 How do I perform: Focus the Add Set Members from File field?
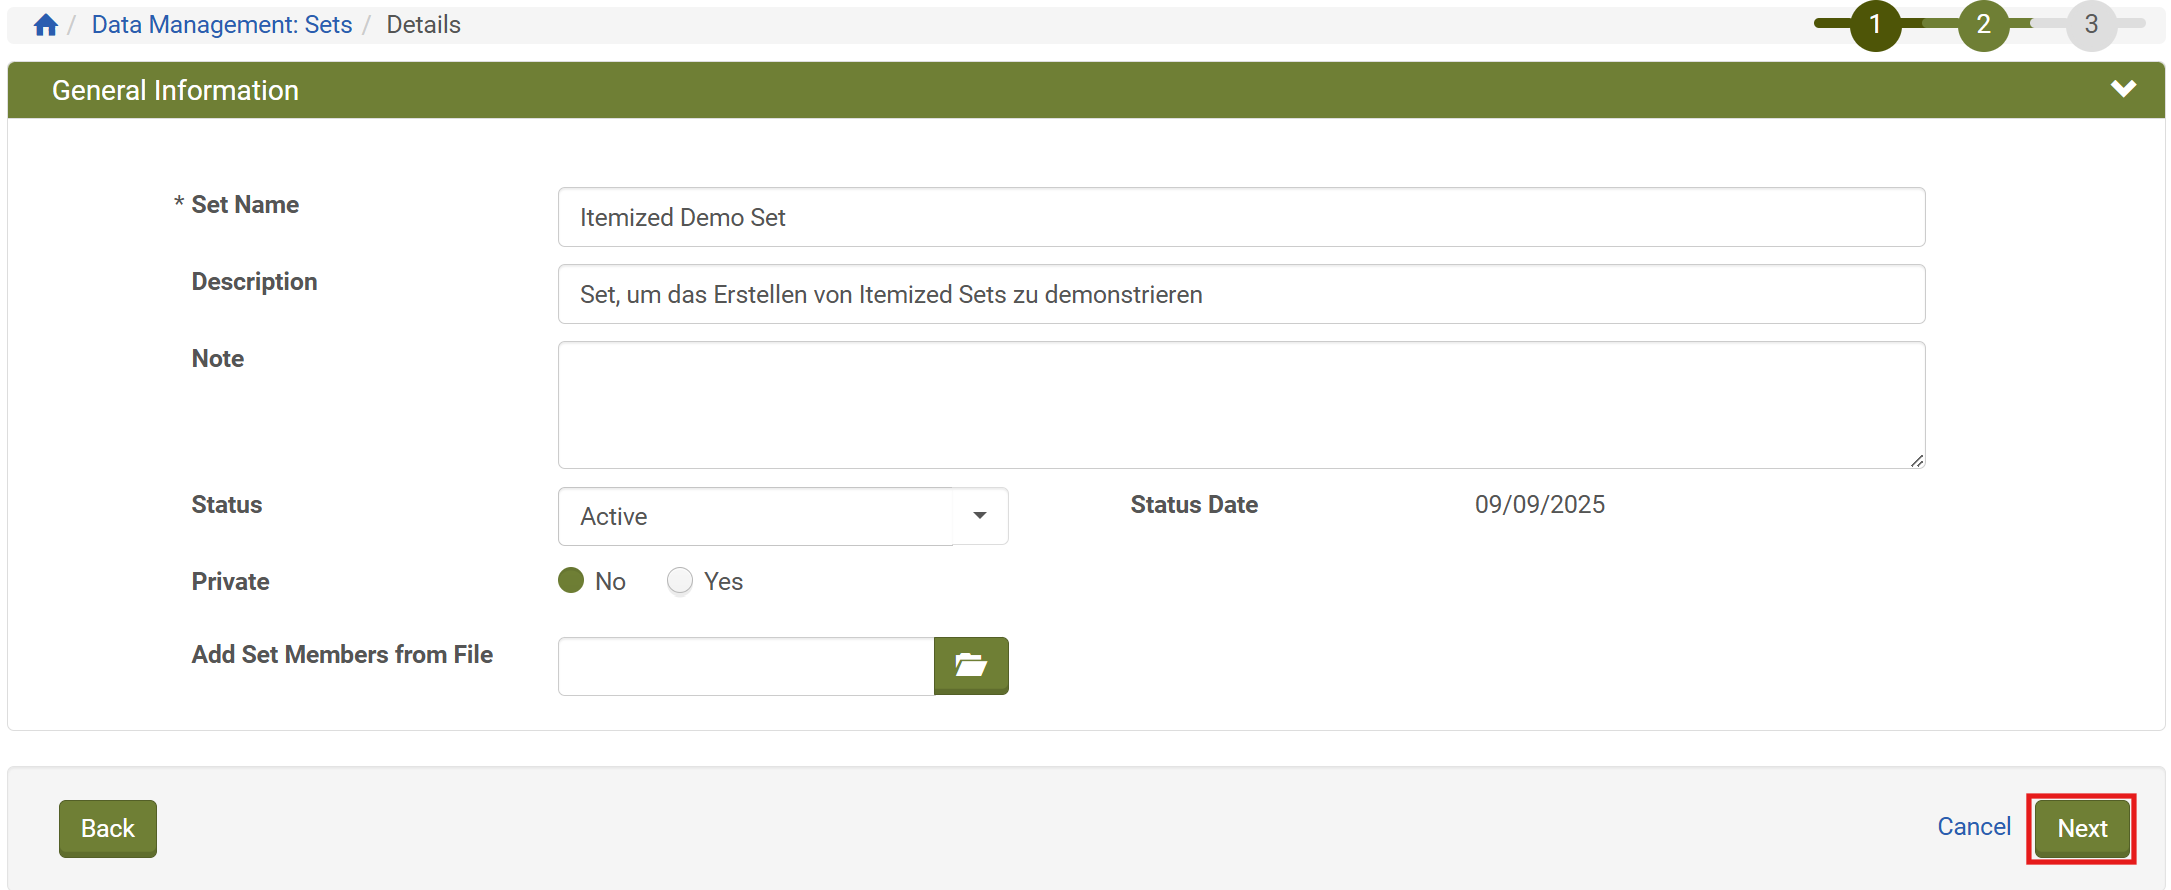coord(745,665)
